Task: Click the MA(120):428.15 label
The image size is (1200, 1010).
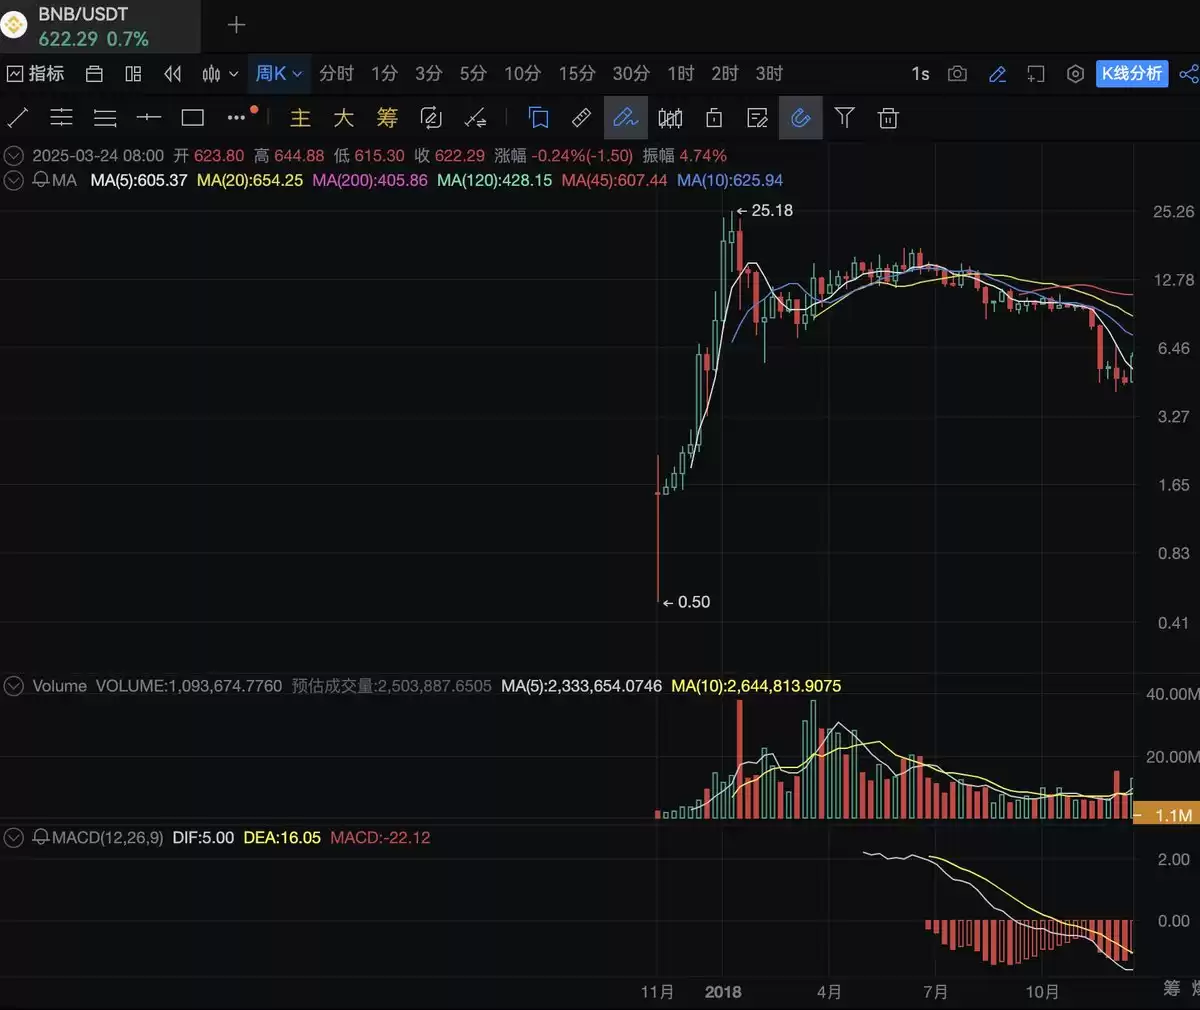Action: coord(494,180)
